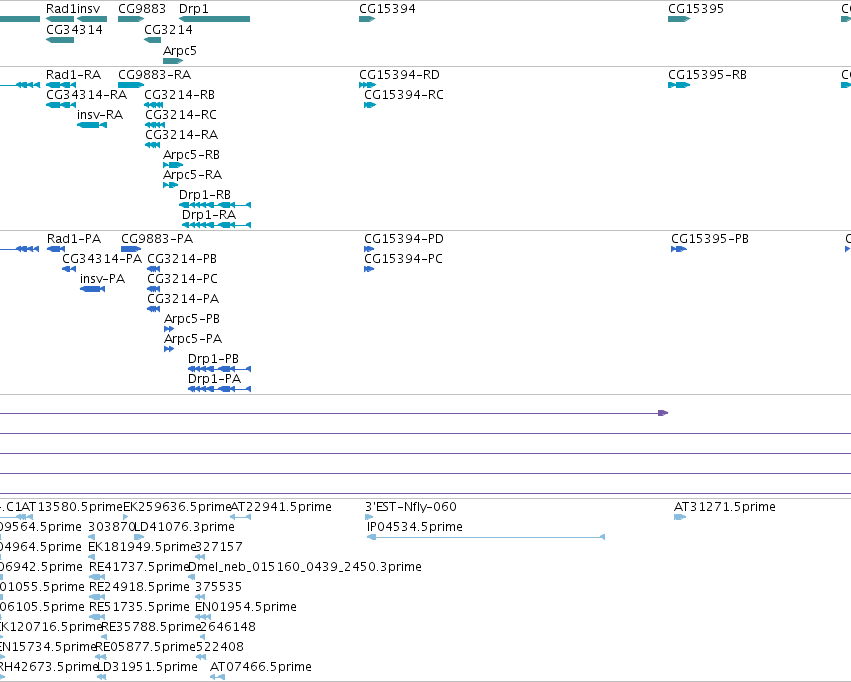
Task: Click the Drp1-RA transcript label
Action: 209,214
